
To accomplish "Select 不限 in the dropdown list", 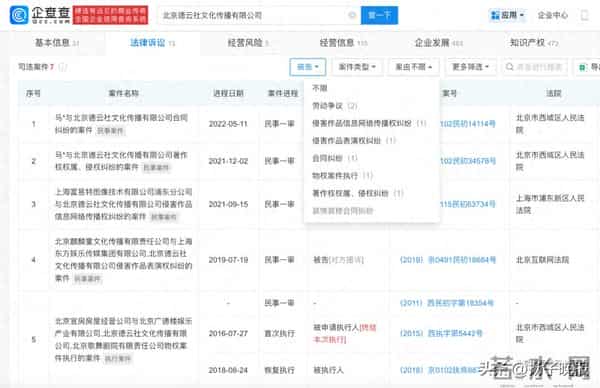I will (320, 88).
